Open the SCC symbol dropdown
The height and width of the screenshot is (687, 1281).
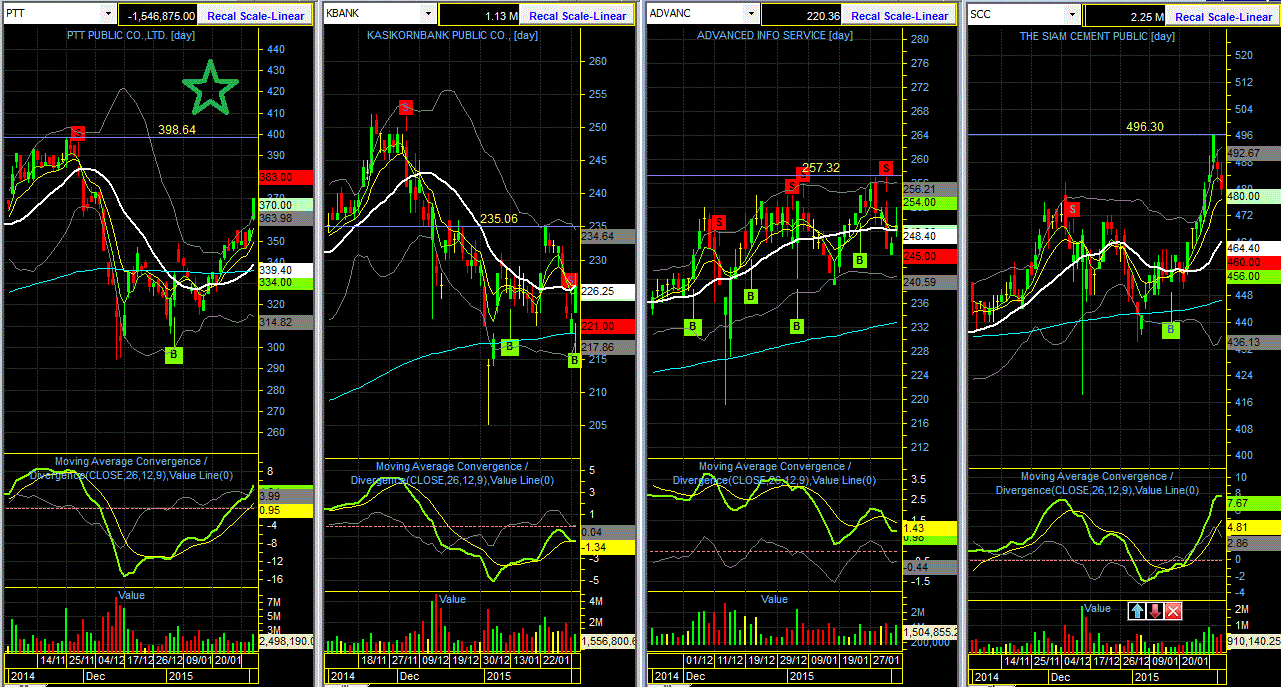(x=1073, y=15)
